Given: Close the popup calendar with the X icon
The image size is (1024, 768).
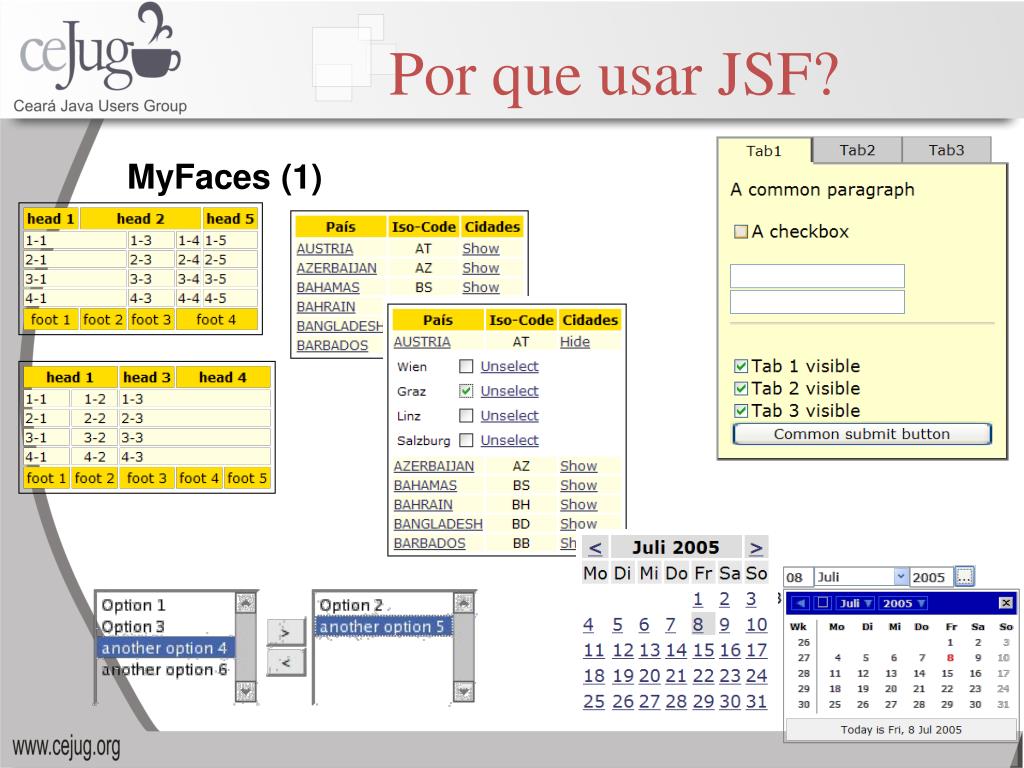Looking at the screenshot, I should (1006, 603).
